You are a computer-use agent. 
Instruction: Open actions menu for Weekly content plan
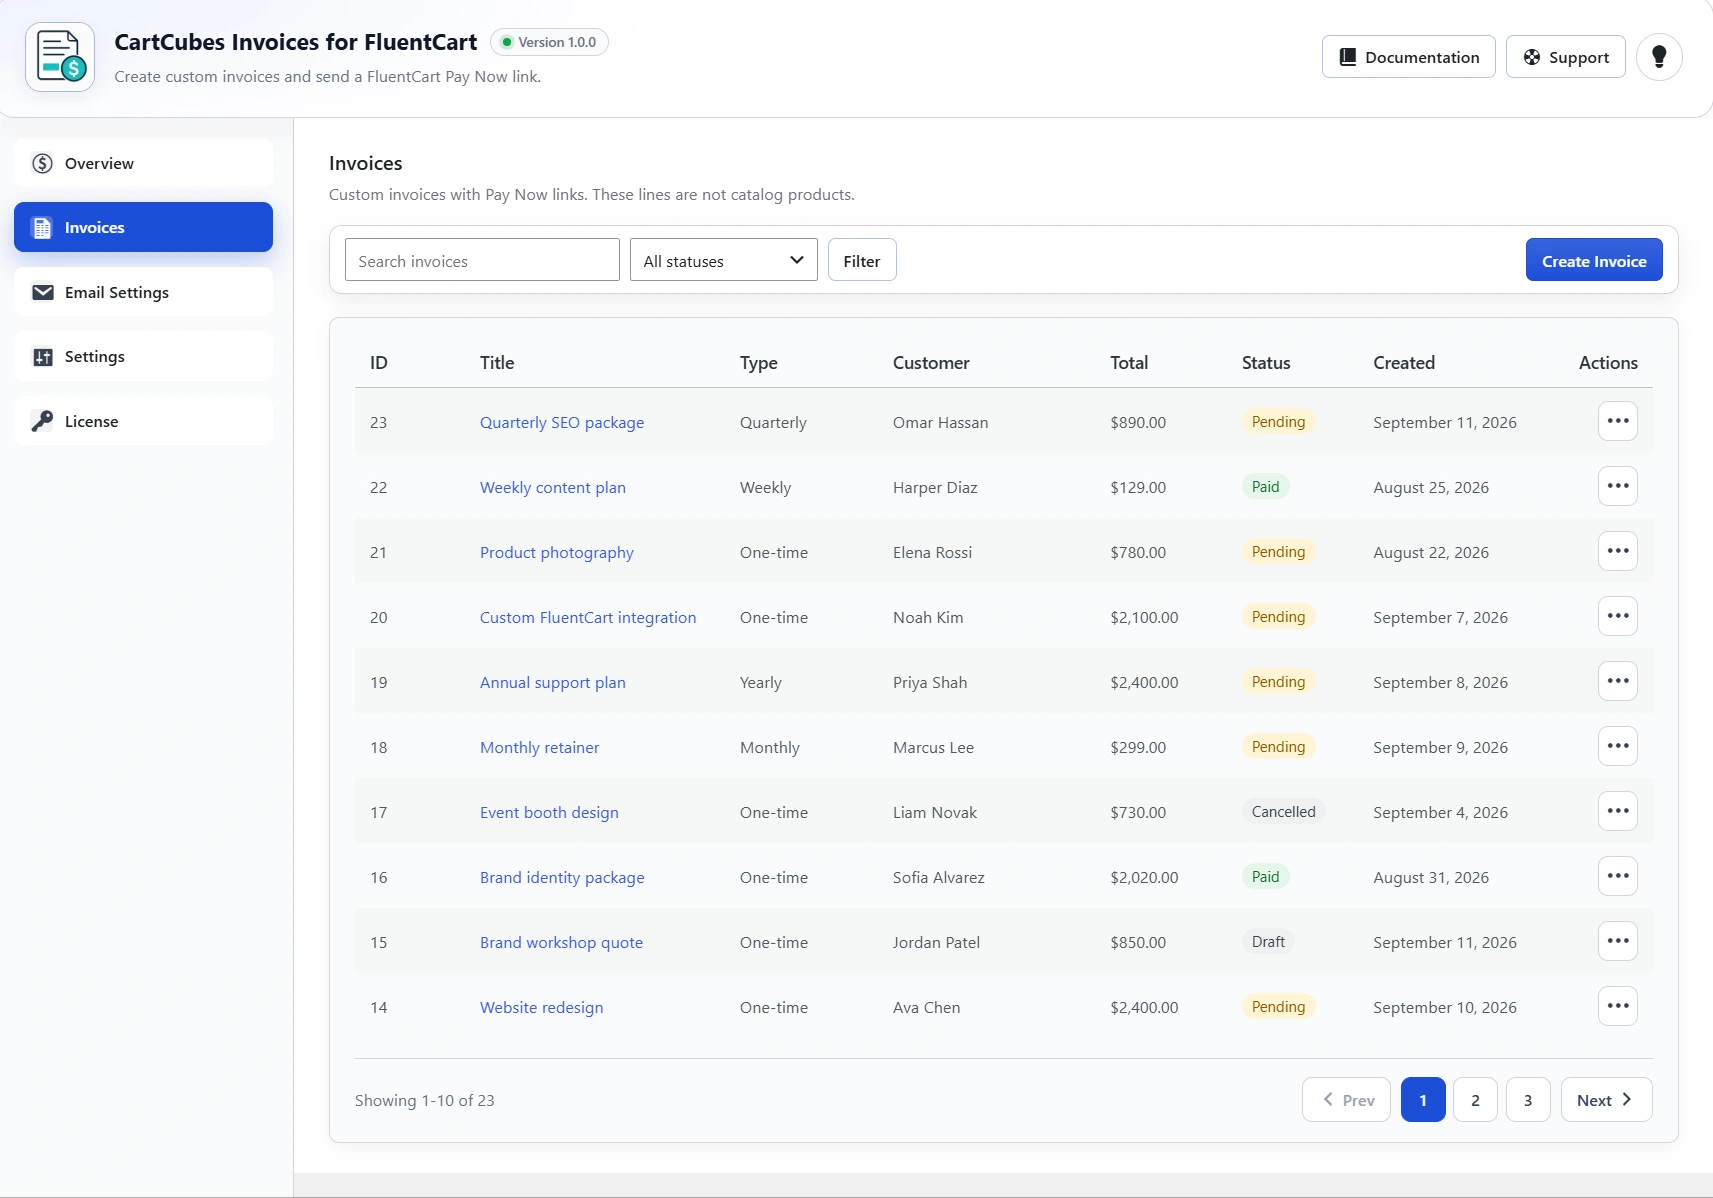1617,486
